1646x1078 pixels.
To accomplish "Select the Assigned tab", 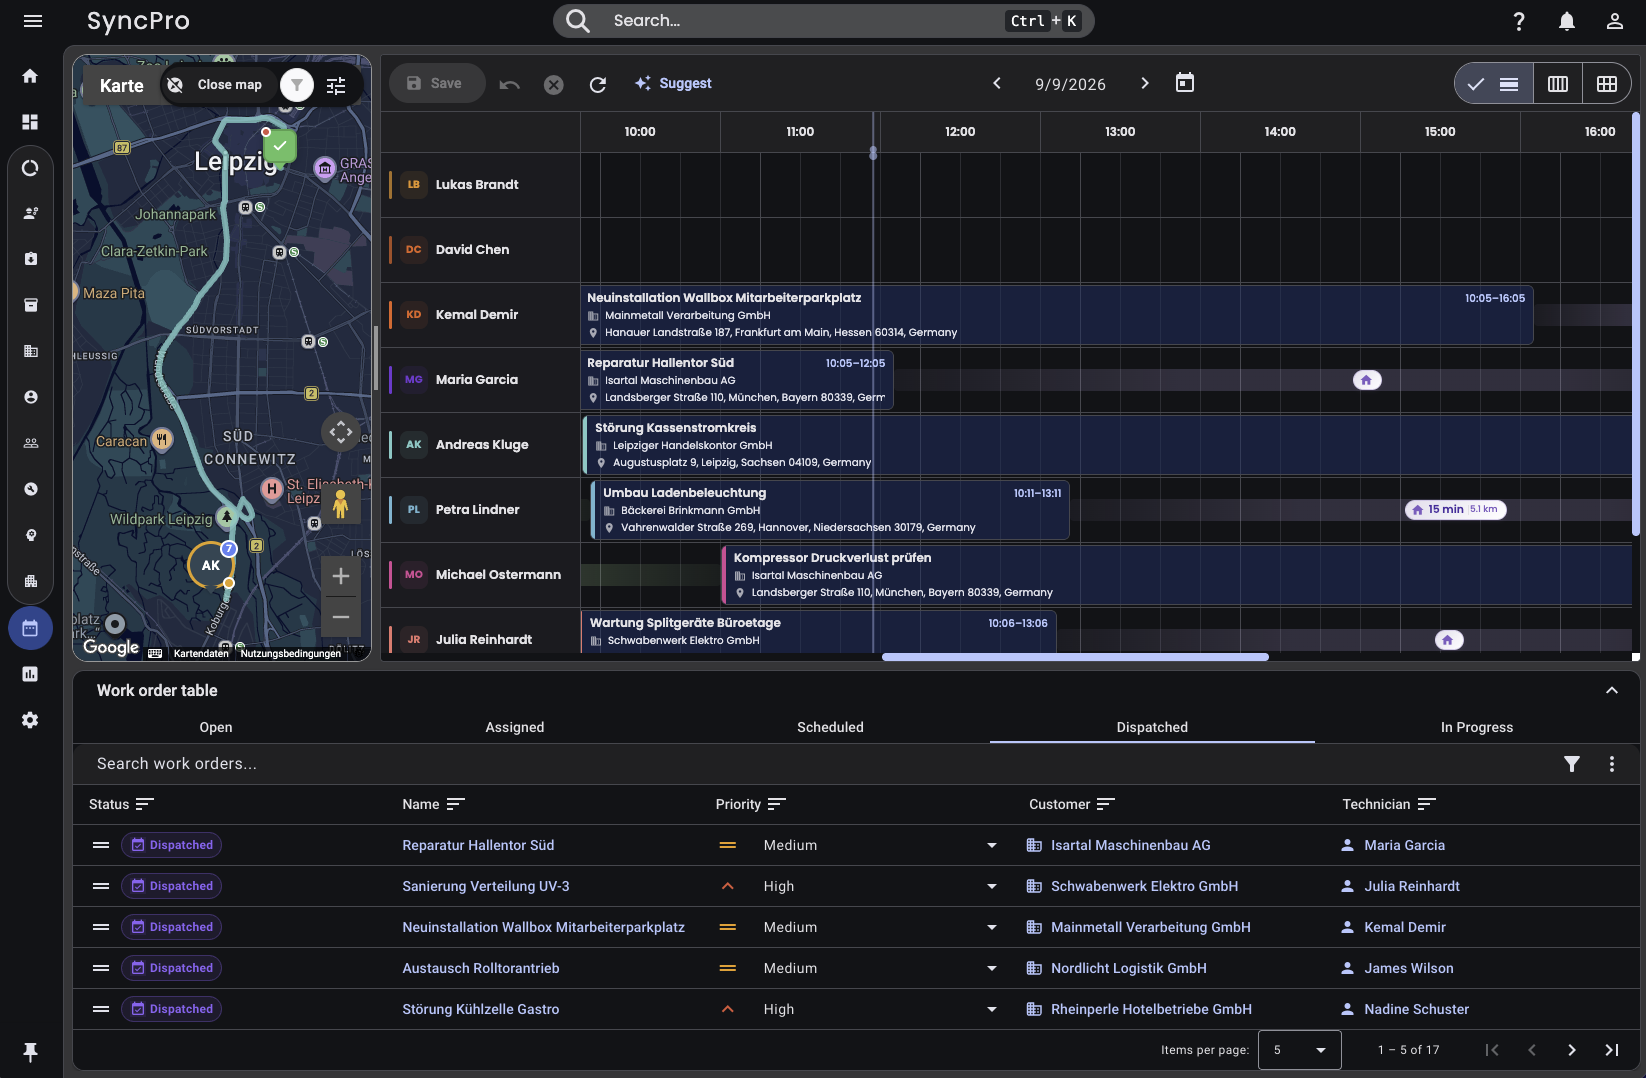I will coord(515,727).
